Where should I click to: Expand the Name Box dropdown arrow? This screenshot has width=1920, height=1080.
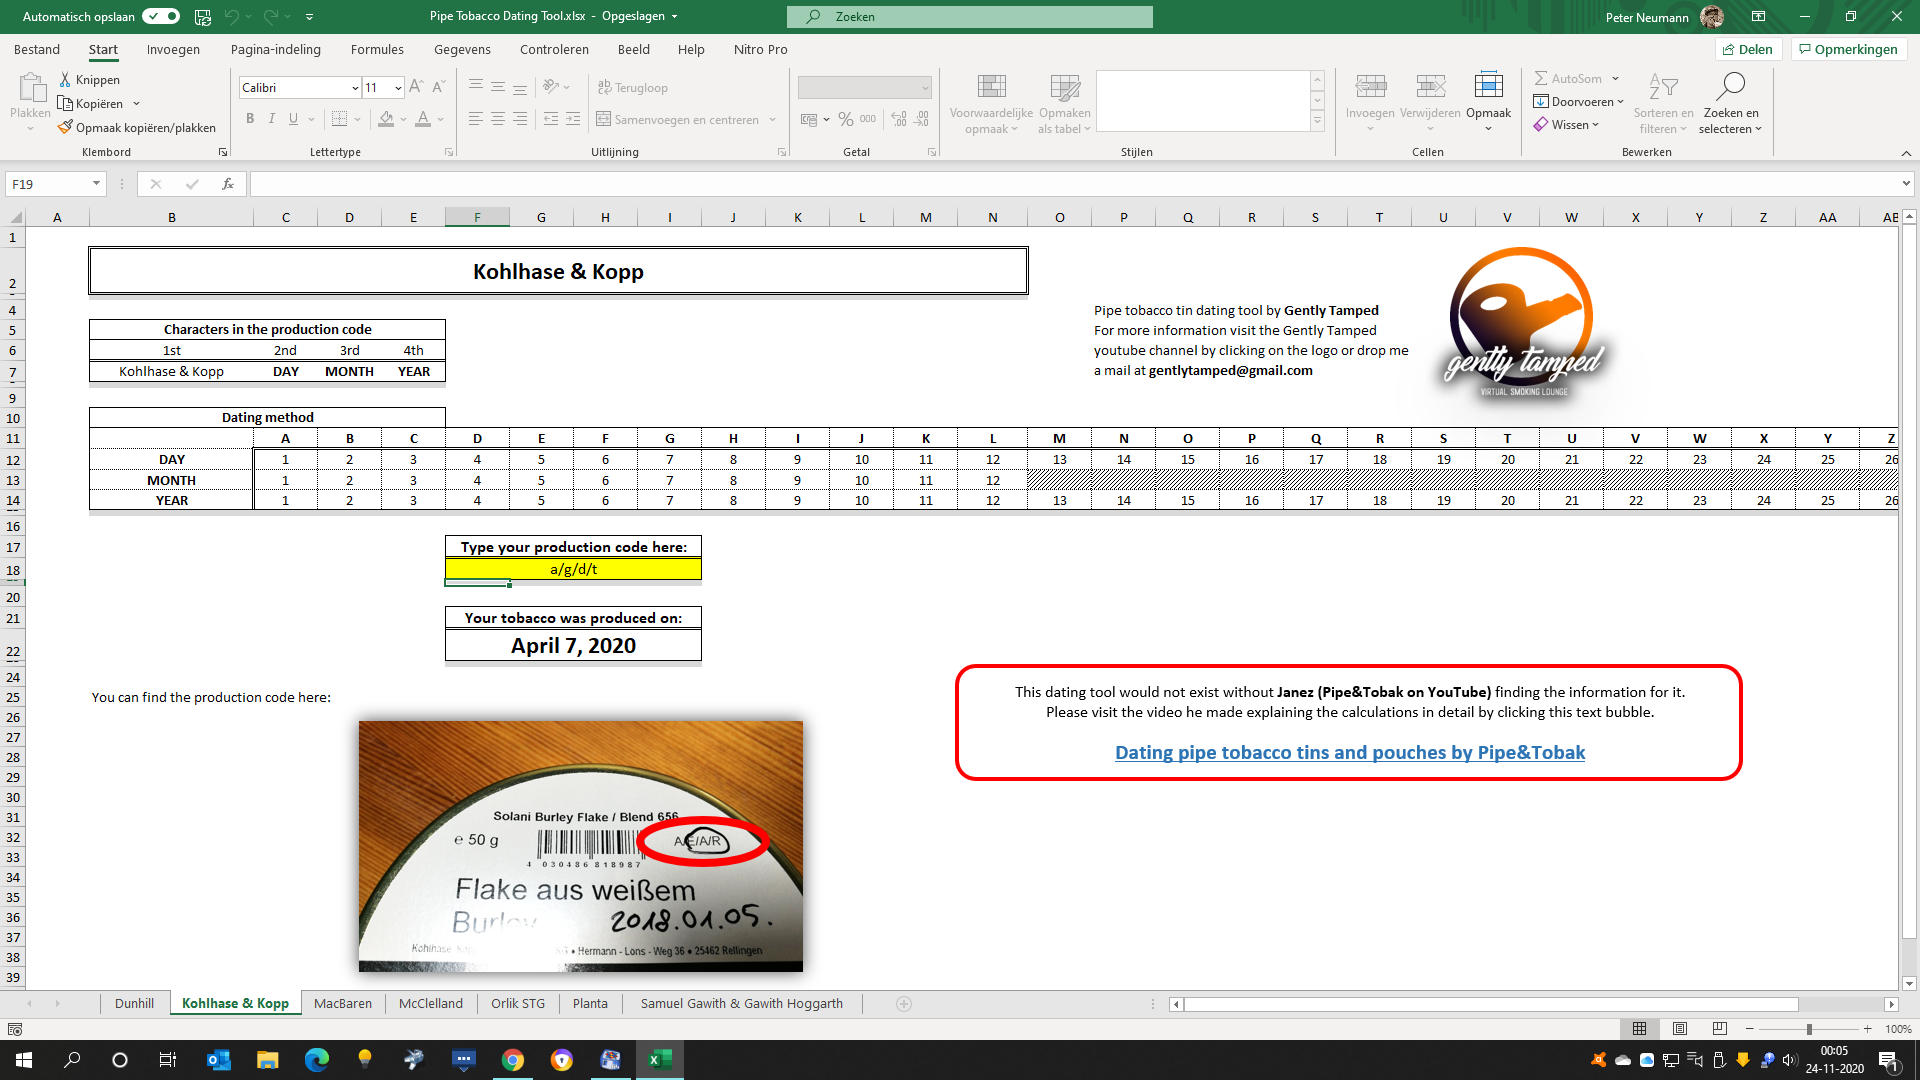point(96,184)
